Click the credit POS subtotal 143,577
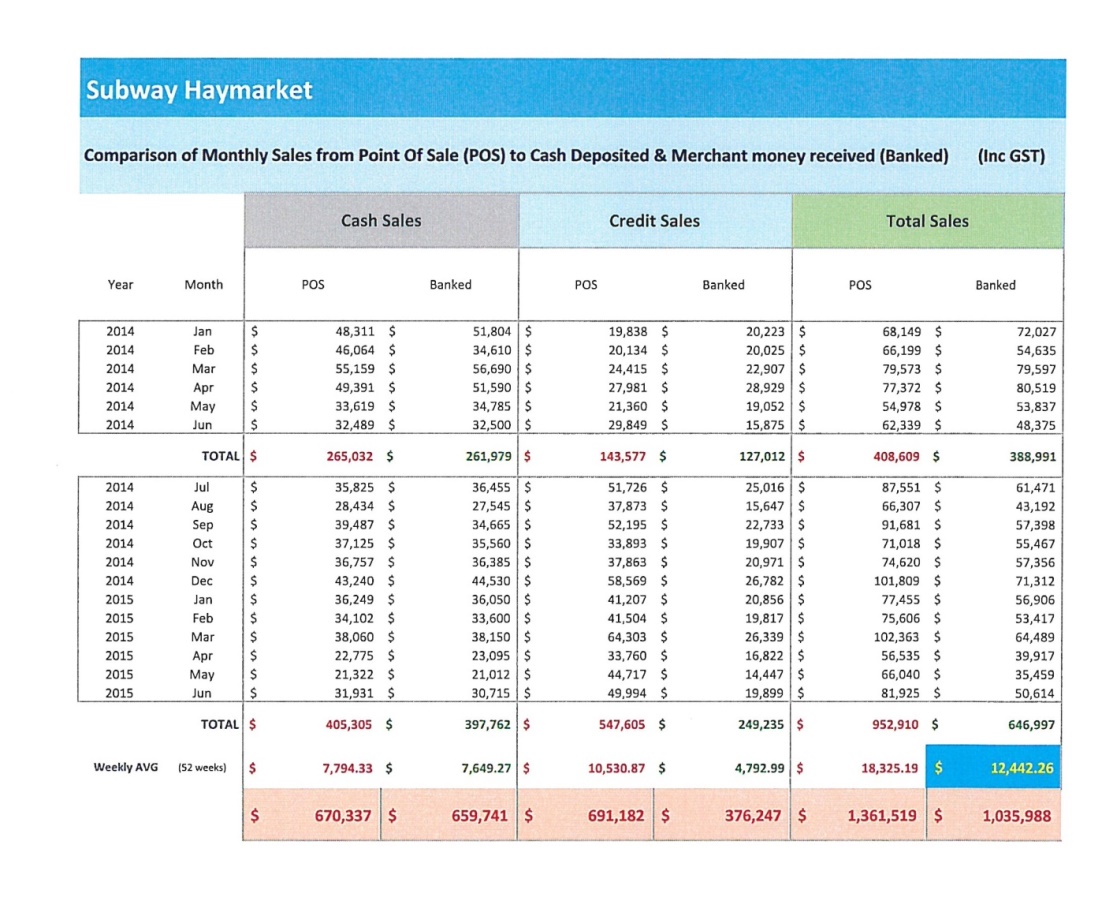Screen dimensions: 1113x897 623,456
